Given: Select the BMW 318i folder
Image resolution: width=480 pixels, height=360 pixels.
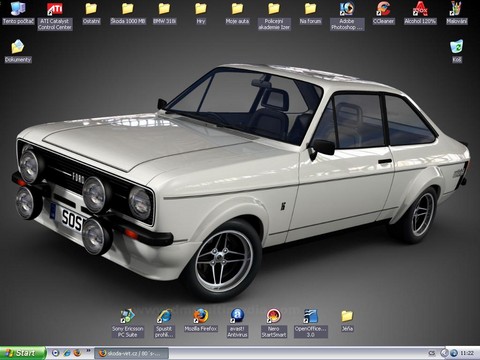Looking at the screenshot, I should coord(164,13).
